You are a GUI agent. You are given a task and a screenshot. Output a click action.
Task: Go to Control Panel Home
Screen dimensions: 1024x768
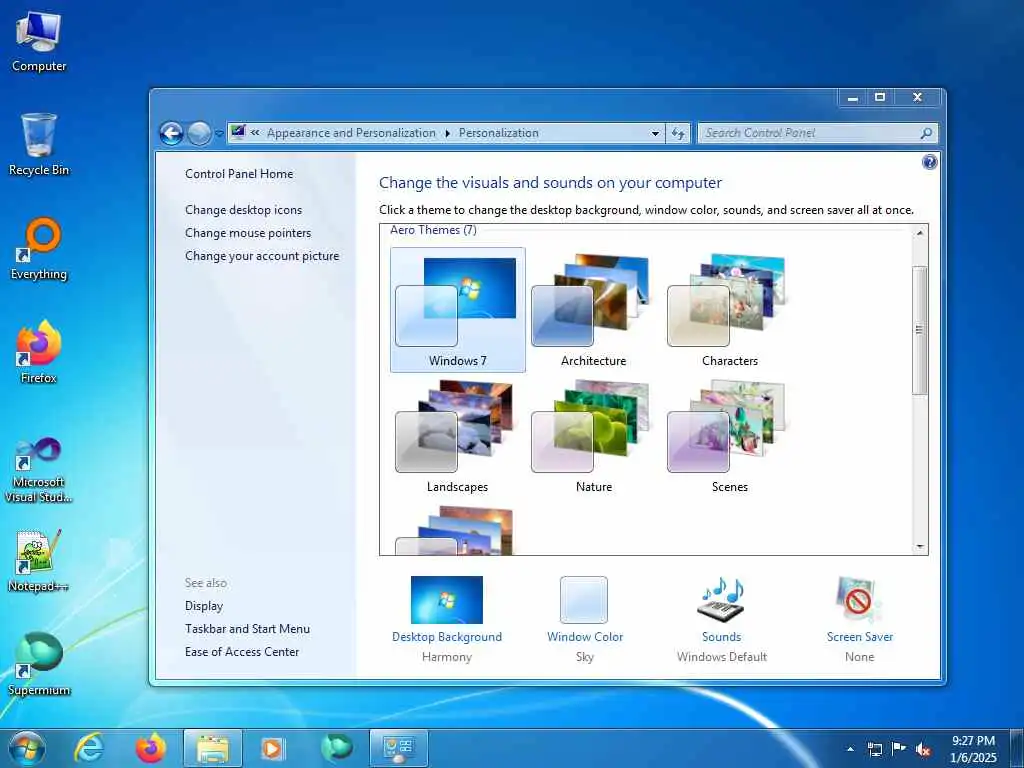click(x=239, y=174)
